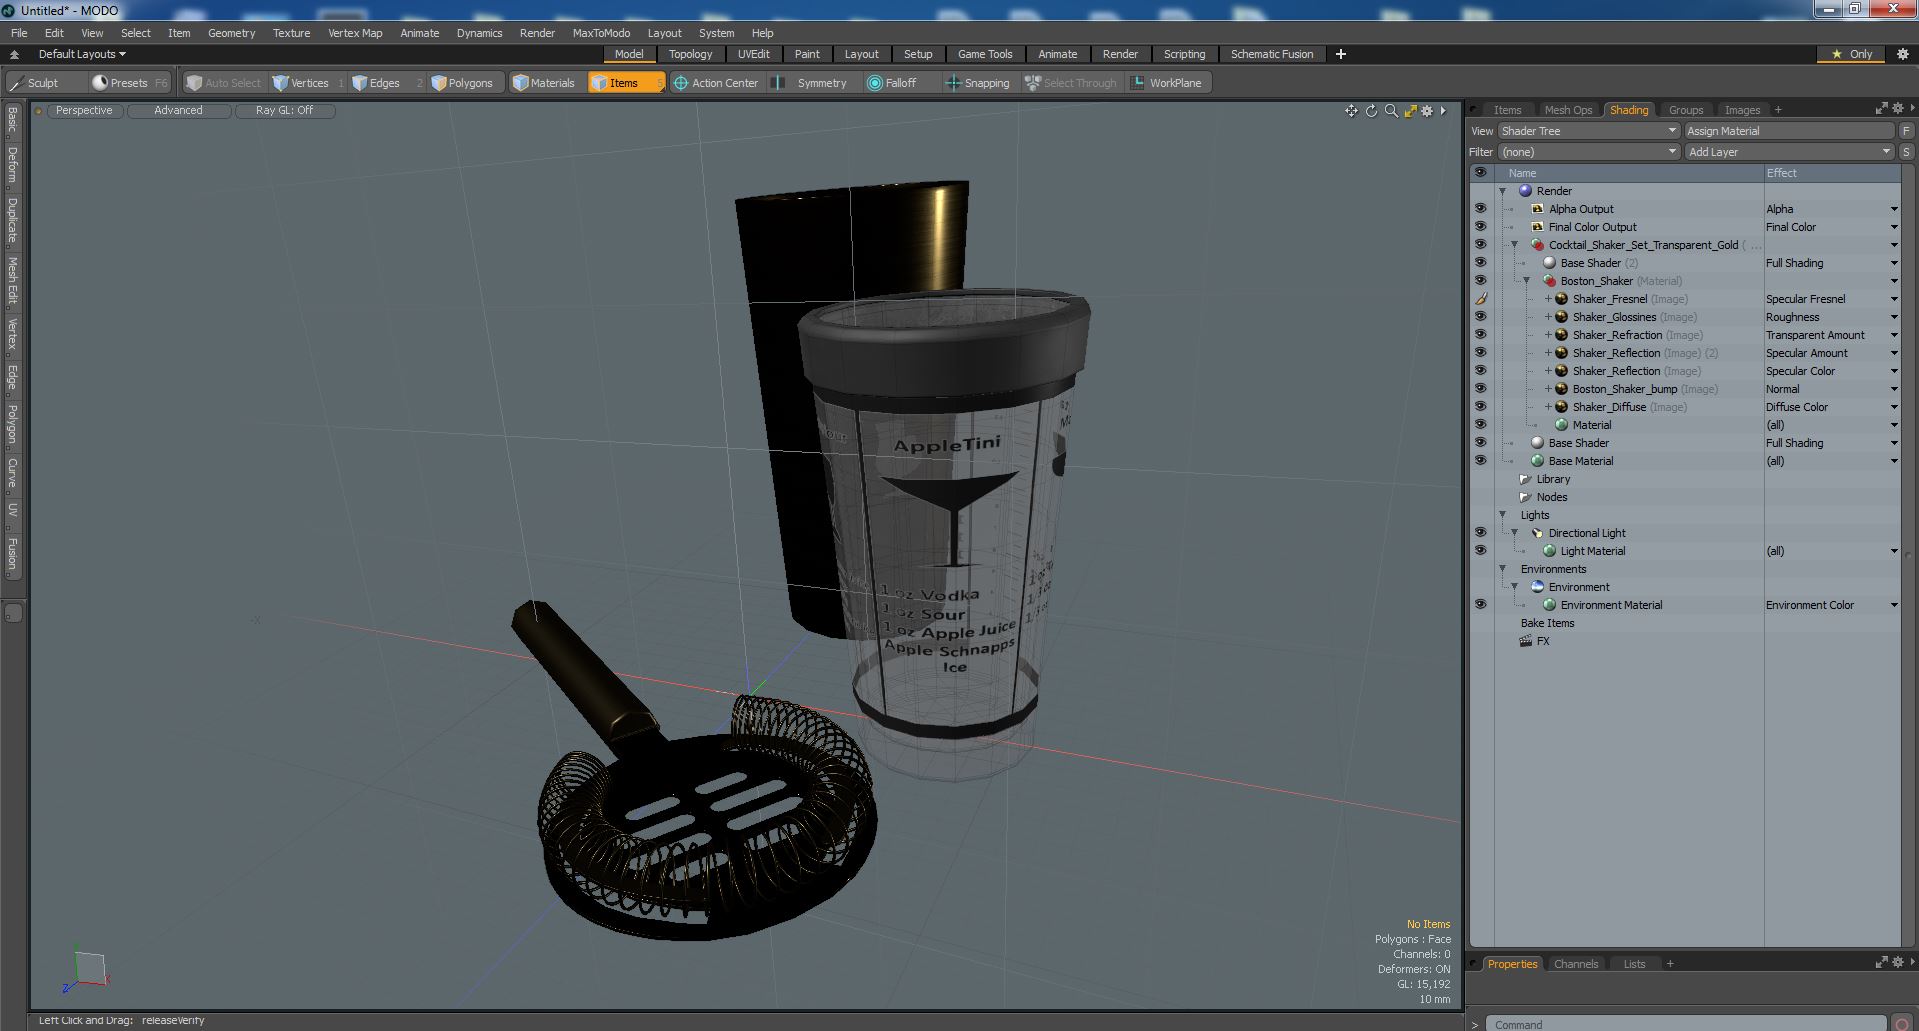The image size is (1919, 1031).
Task: Maximize the 3D viewport
Action: tap(1410, 111)
